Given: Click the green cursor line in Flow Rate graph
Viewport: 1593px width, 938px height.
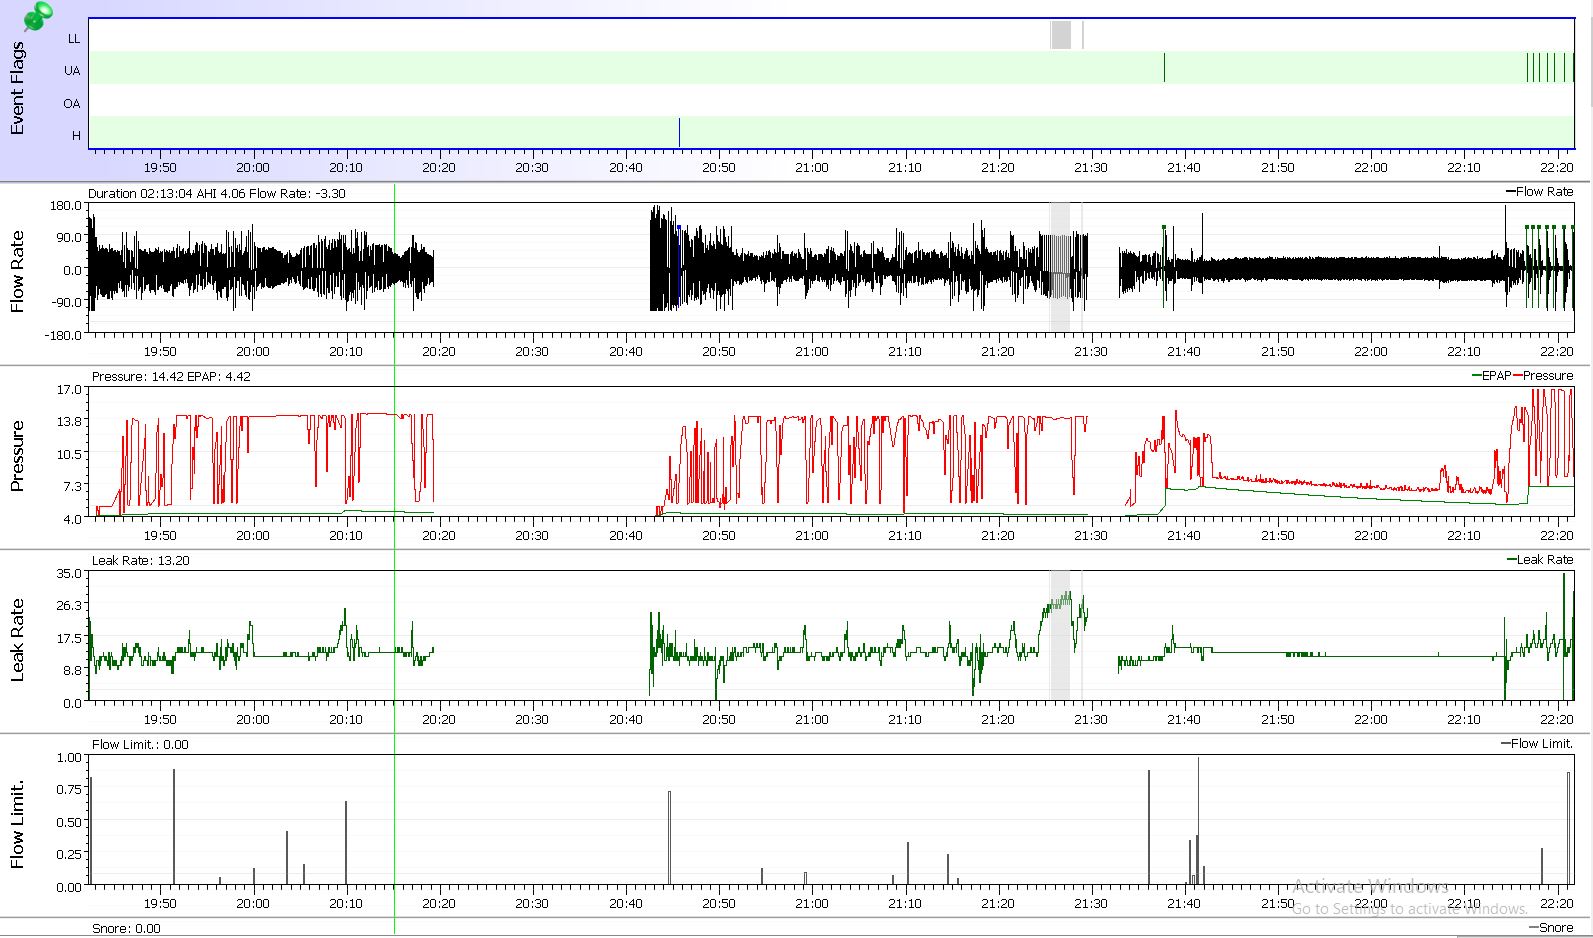Looking at the screenshot, I should point(394,269).
